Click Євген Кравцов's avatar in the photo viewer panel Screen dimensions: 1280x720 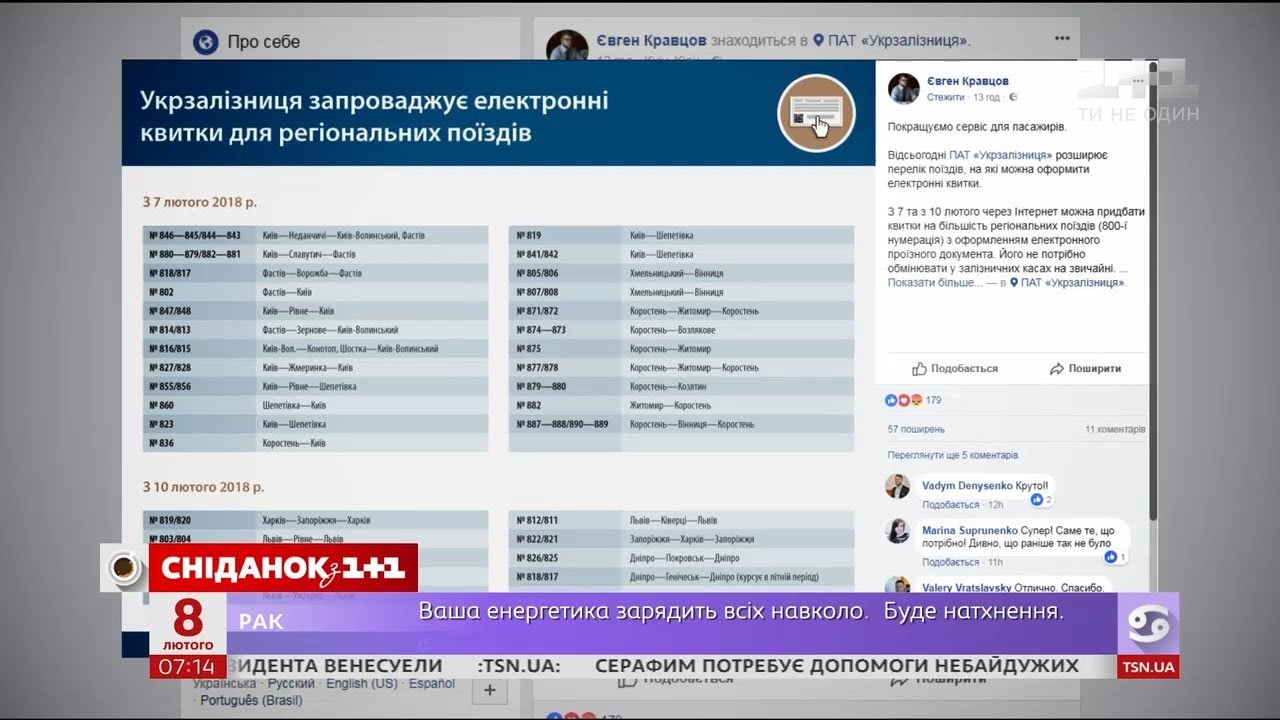(x=904, y=88)
